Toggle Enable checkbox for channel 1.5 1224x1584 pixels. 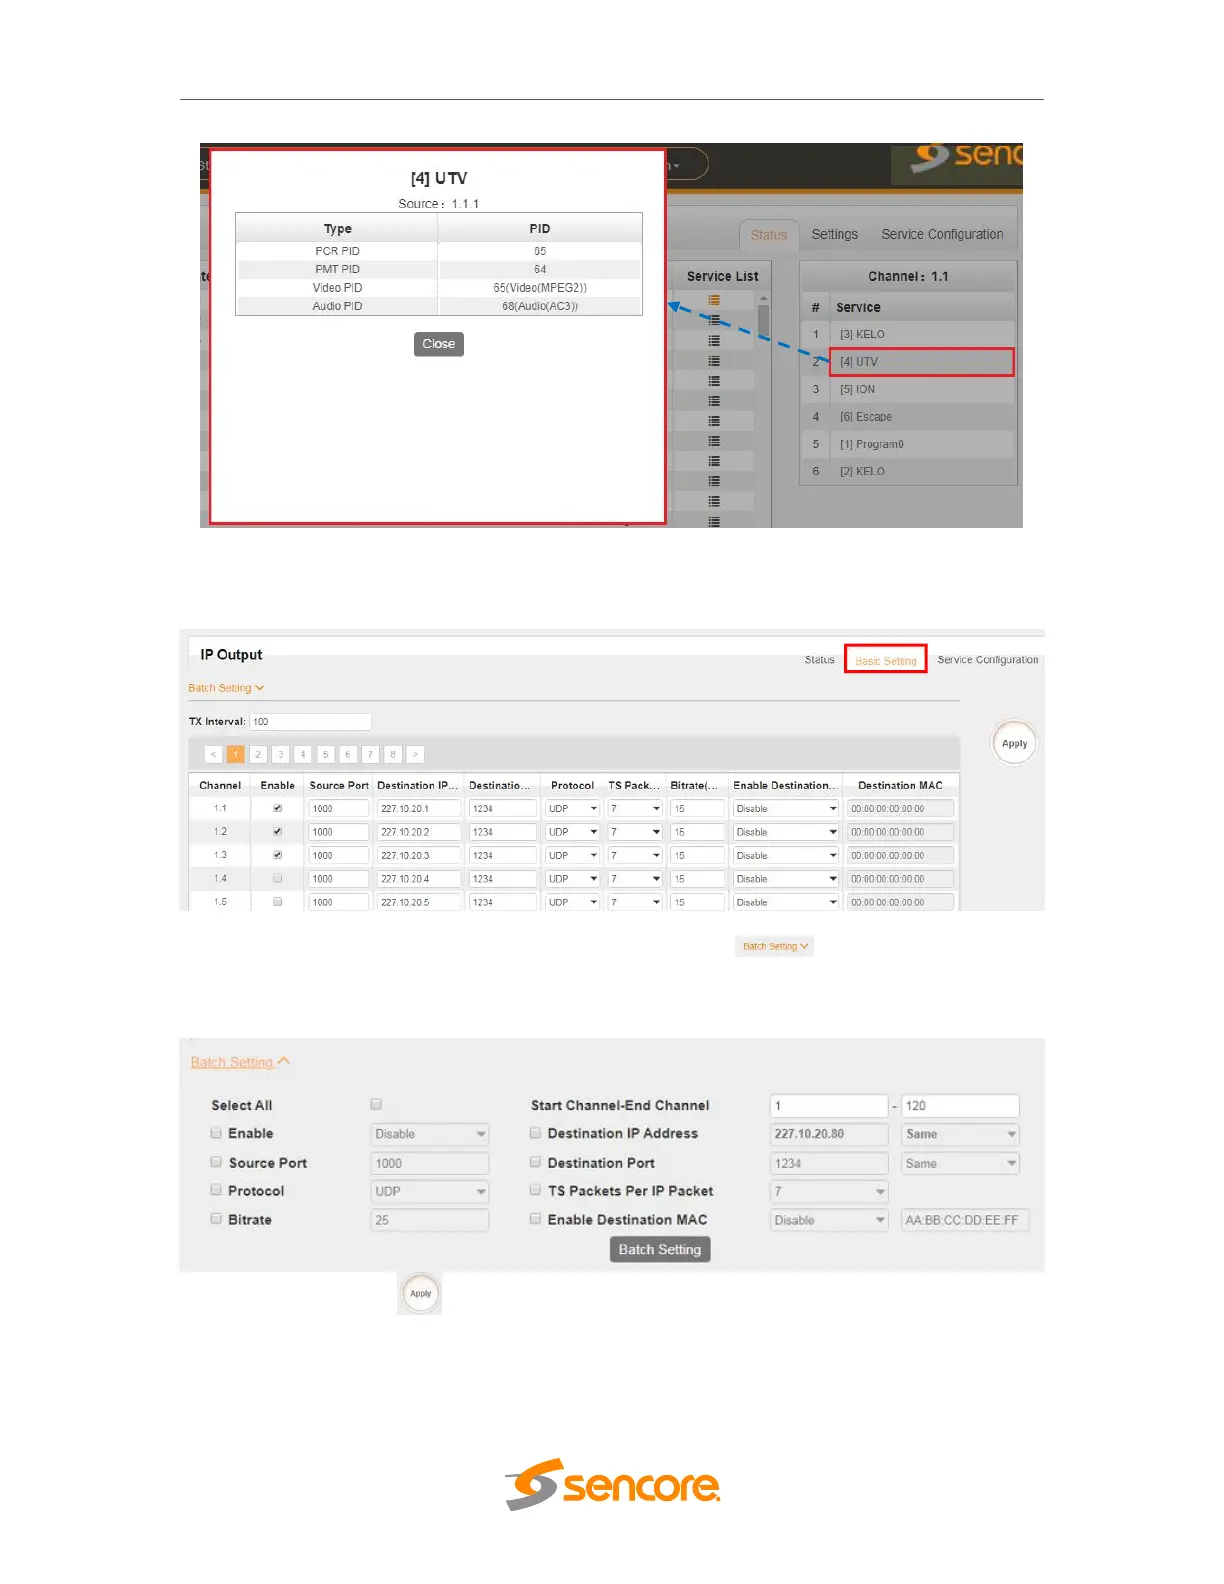[278, 902]
